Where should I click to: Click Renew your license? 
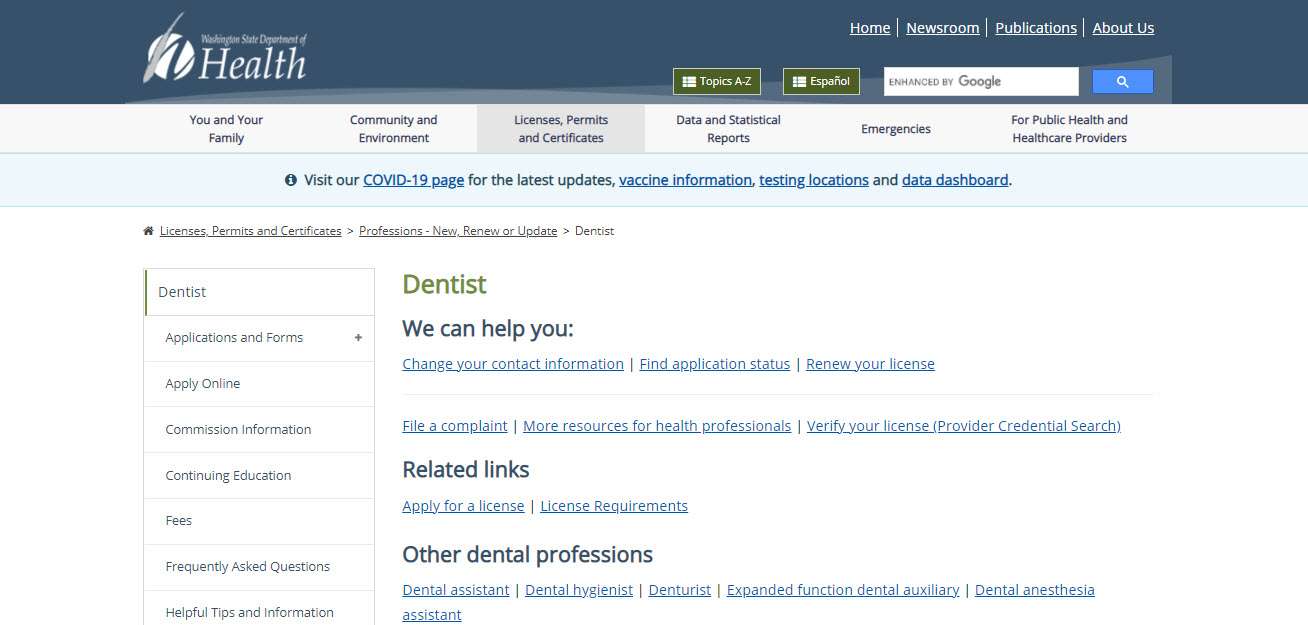(869, 363)
